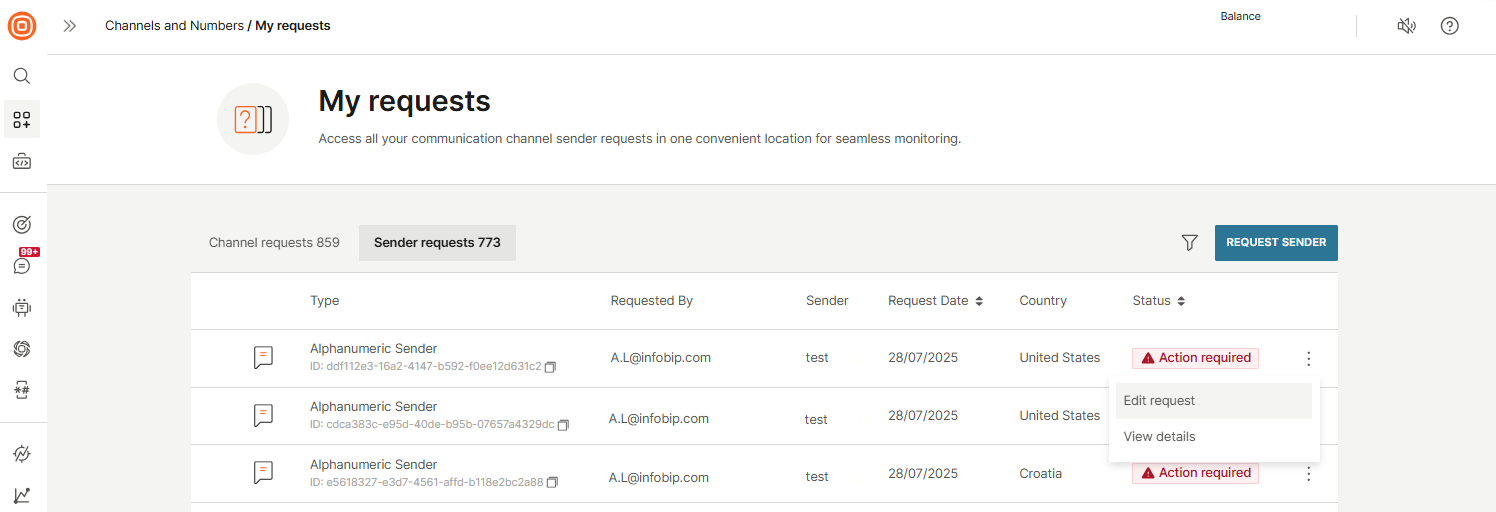
Task: Copy ID of the Croatia sender request
Action: (x=553, y=483)
